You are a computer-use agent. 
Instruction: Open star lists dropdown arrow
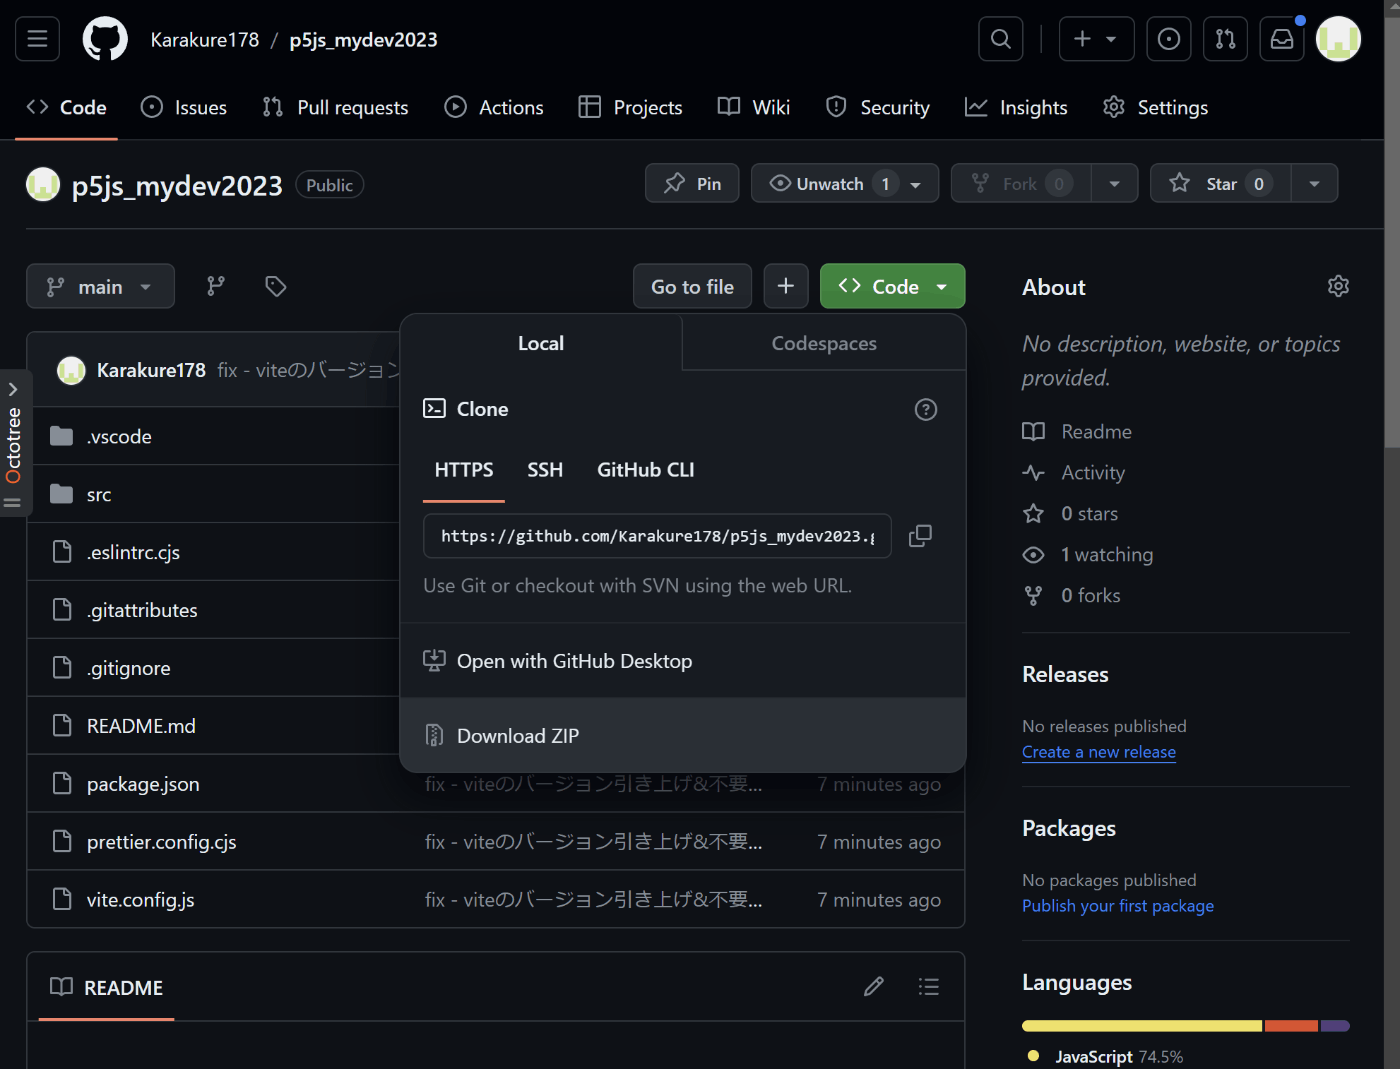coord(1314,183)
